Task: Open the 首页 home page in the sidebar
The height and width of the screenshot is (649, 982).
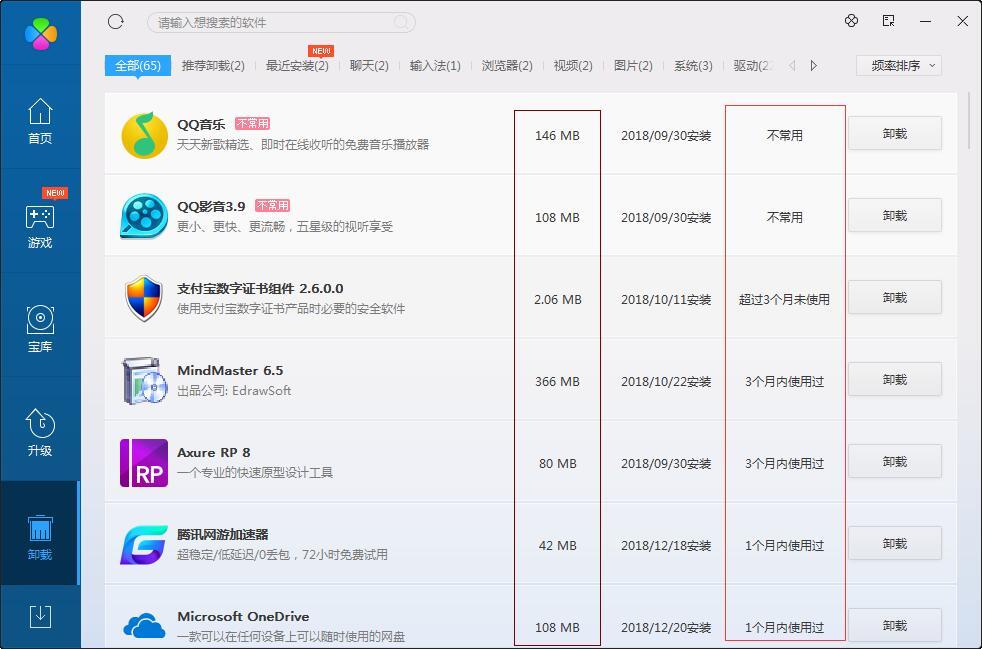Action: coord(39,120)
